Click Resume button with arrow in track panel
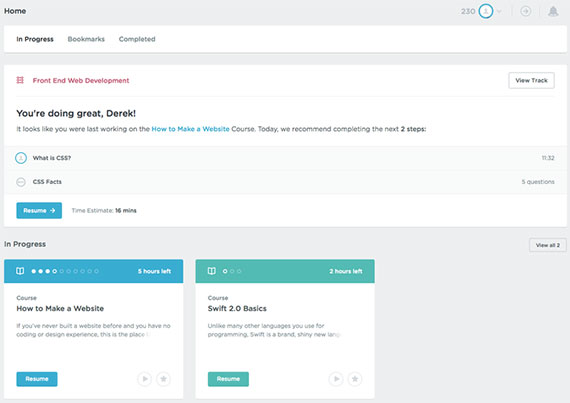This screenshot has width=570, height=403. [39, 210]
